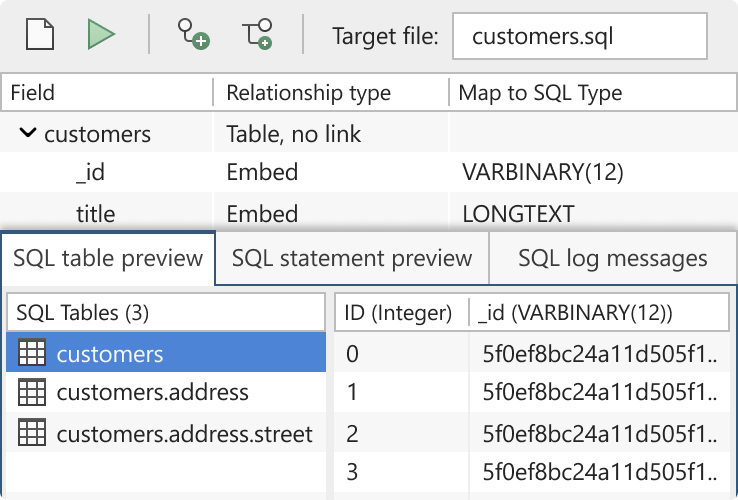
Task: Click the Map to SQL Type header
Action: click(593, 92)
